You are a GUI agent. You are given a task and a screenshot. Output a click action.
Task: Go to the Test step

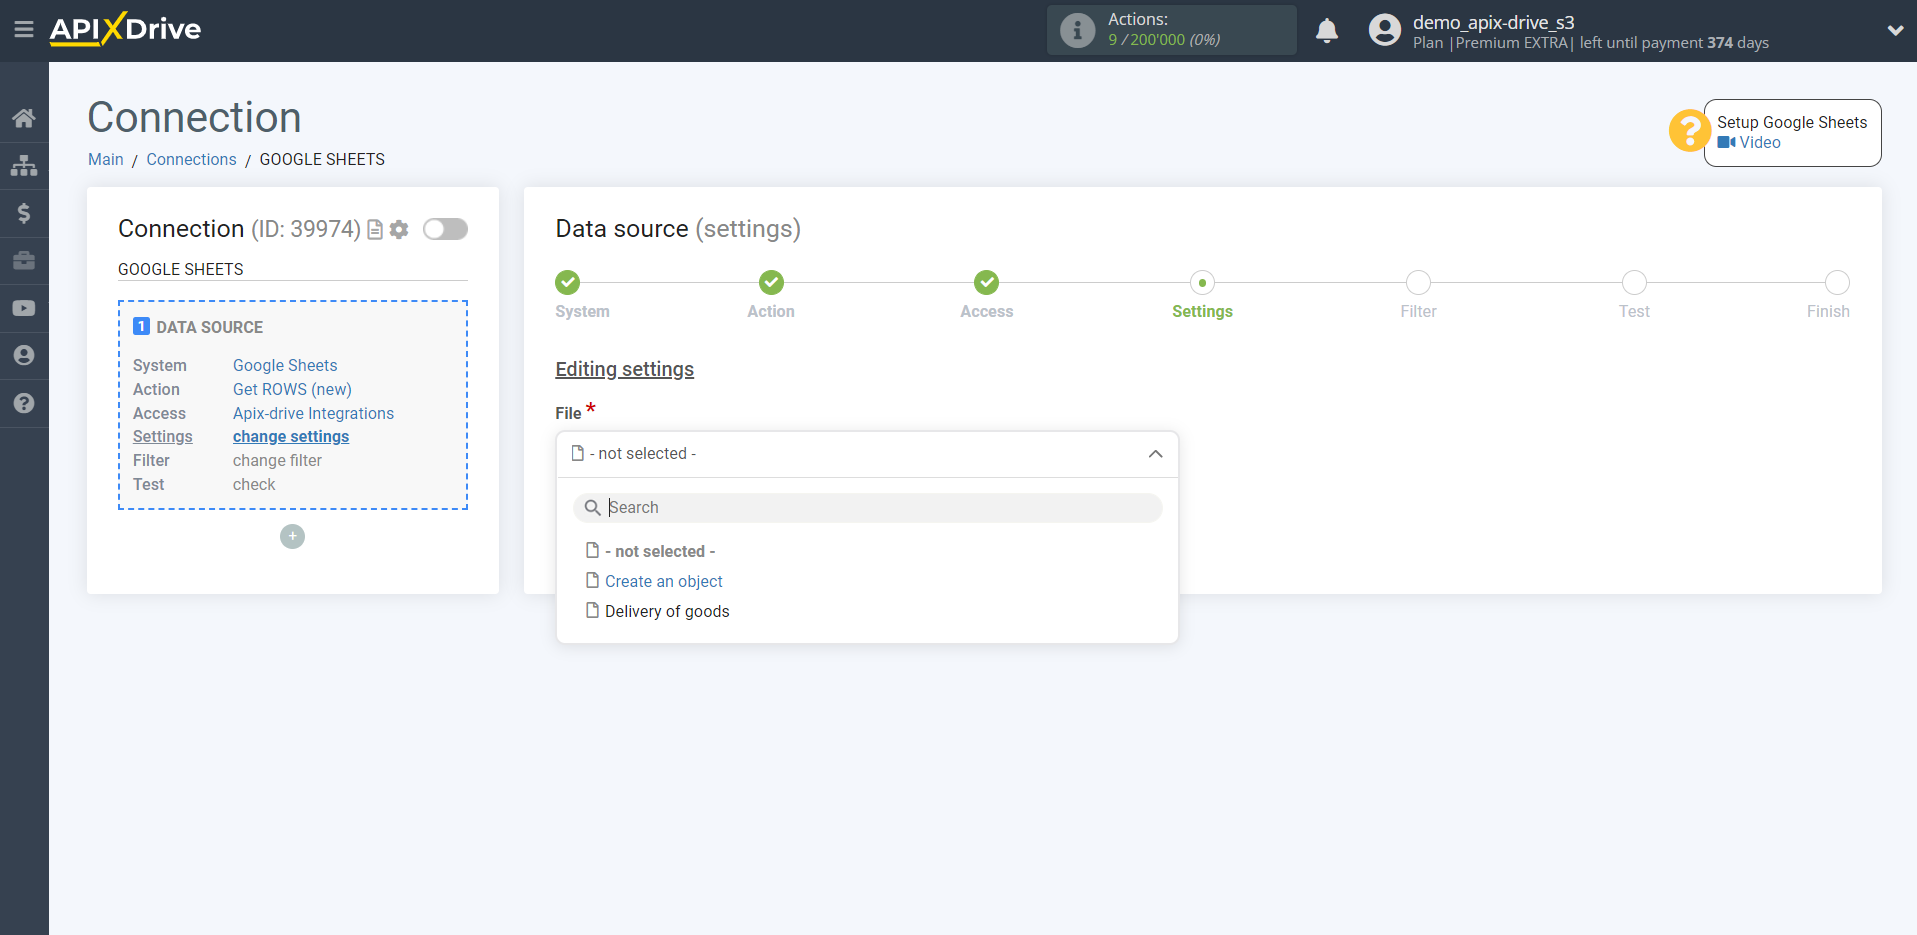tap(1634, 283)
